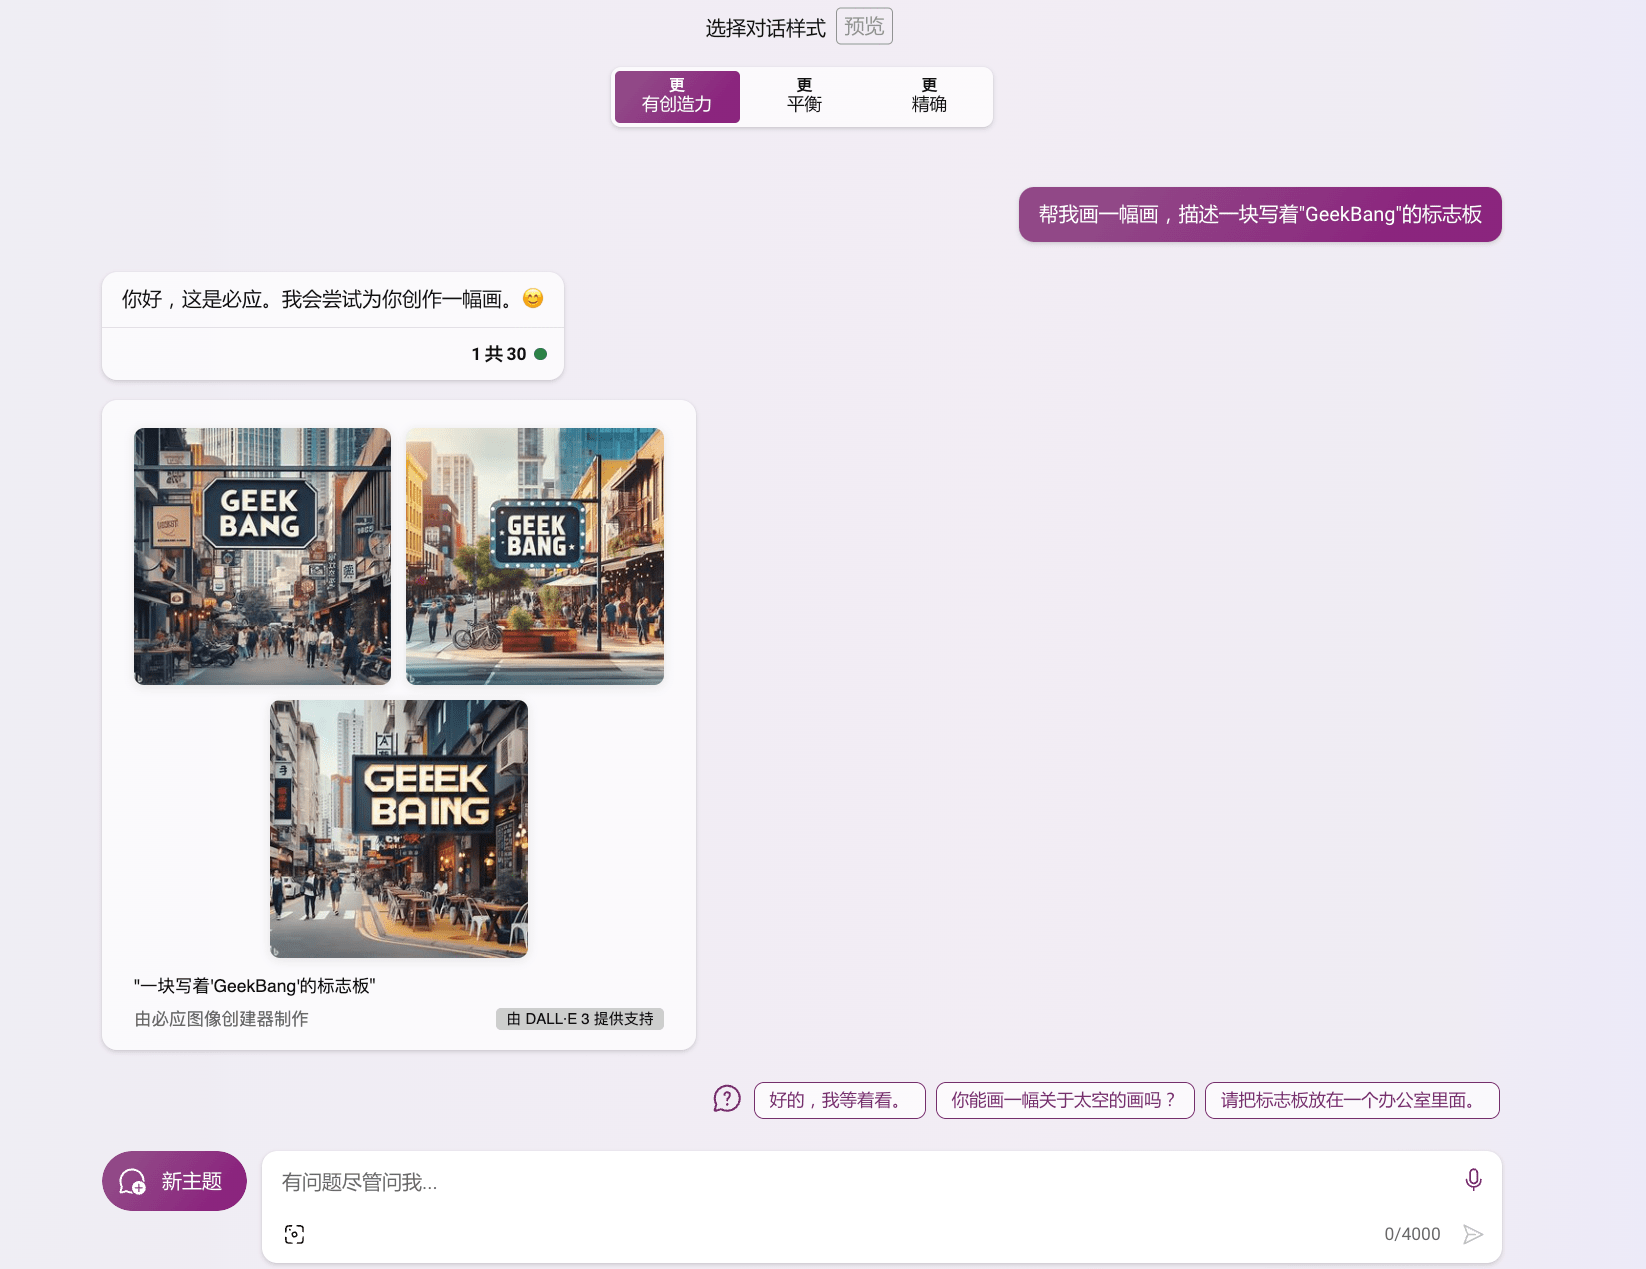Click the 预览 preview badge

[864, 27]
